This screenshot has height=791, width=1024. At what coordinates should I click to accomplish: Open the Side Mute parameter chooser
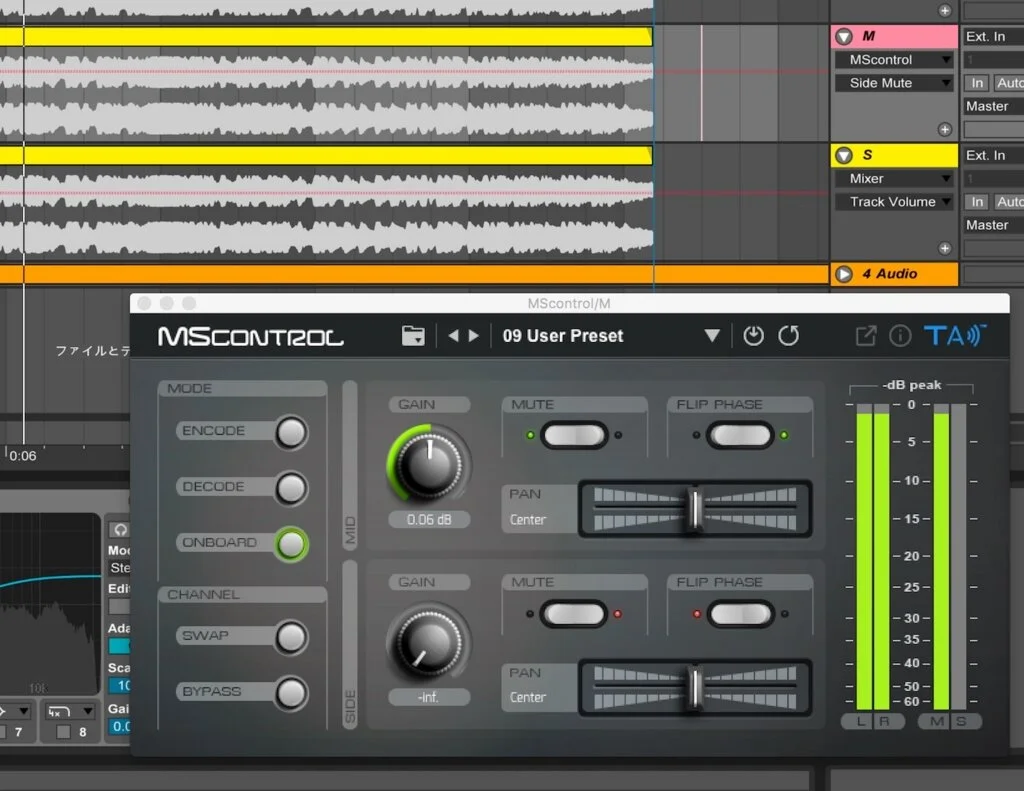[x=894, y=83]
